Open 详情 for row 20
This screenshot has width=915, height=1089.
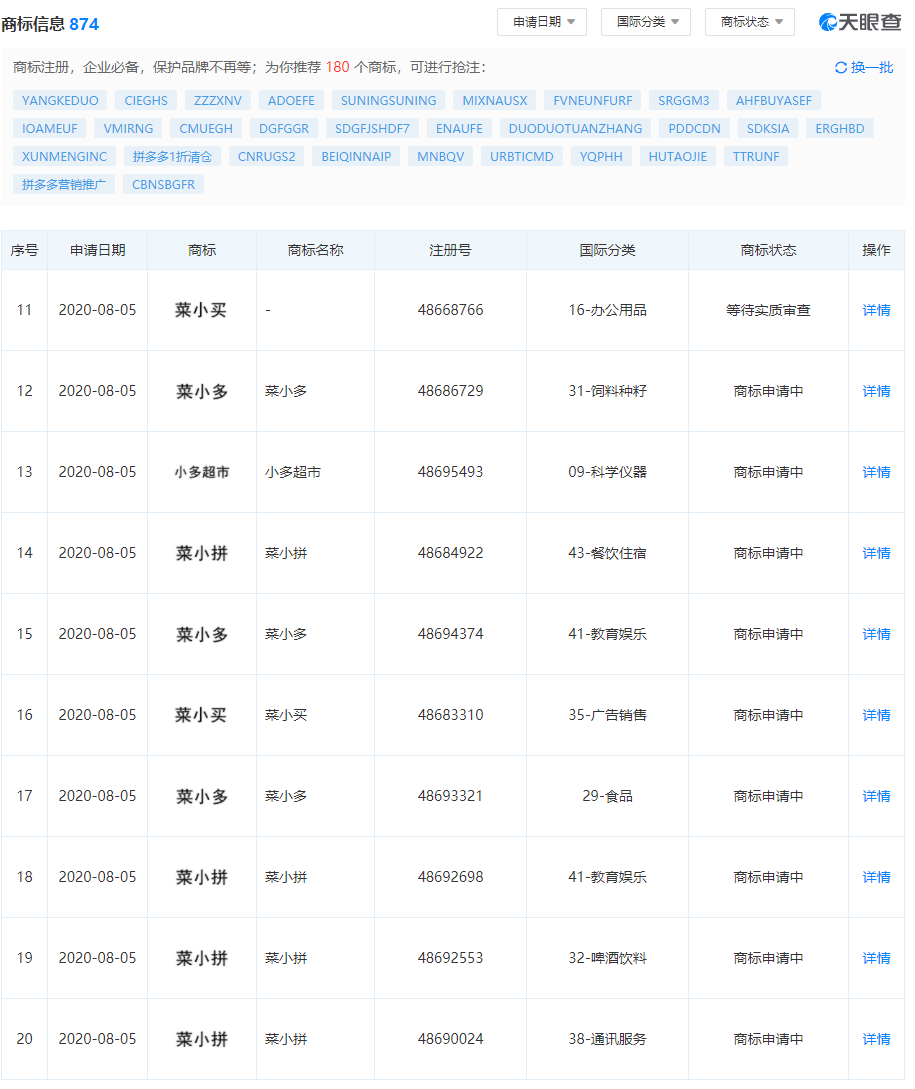click(x=876, y=1039)
